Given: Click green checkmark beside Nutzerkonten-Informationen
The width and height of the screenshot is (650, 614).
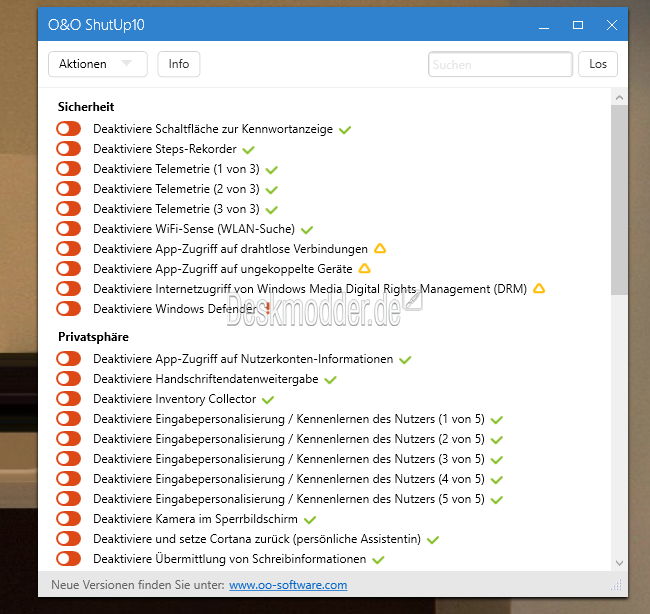Looking at the screenshot, I should [405, 360].
